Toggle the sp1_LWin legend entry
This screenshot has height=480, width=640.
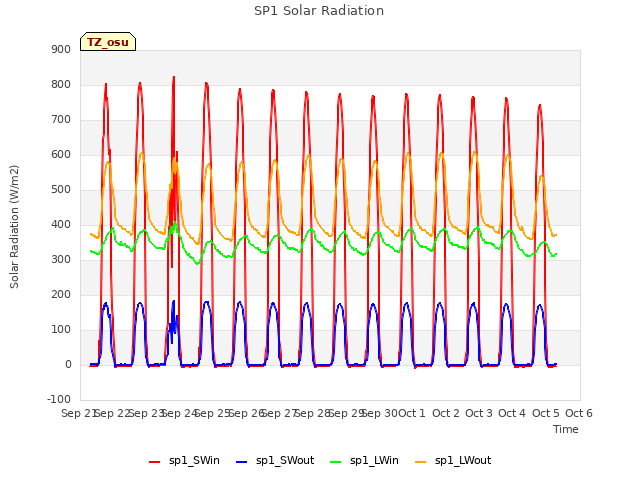[x=364, y=461]
